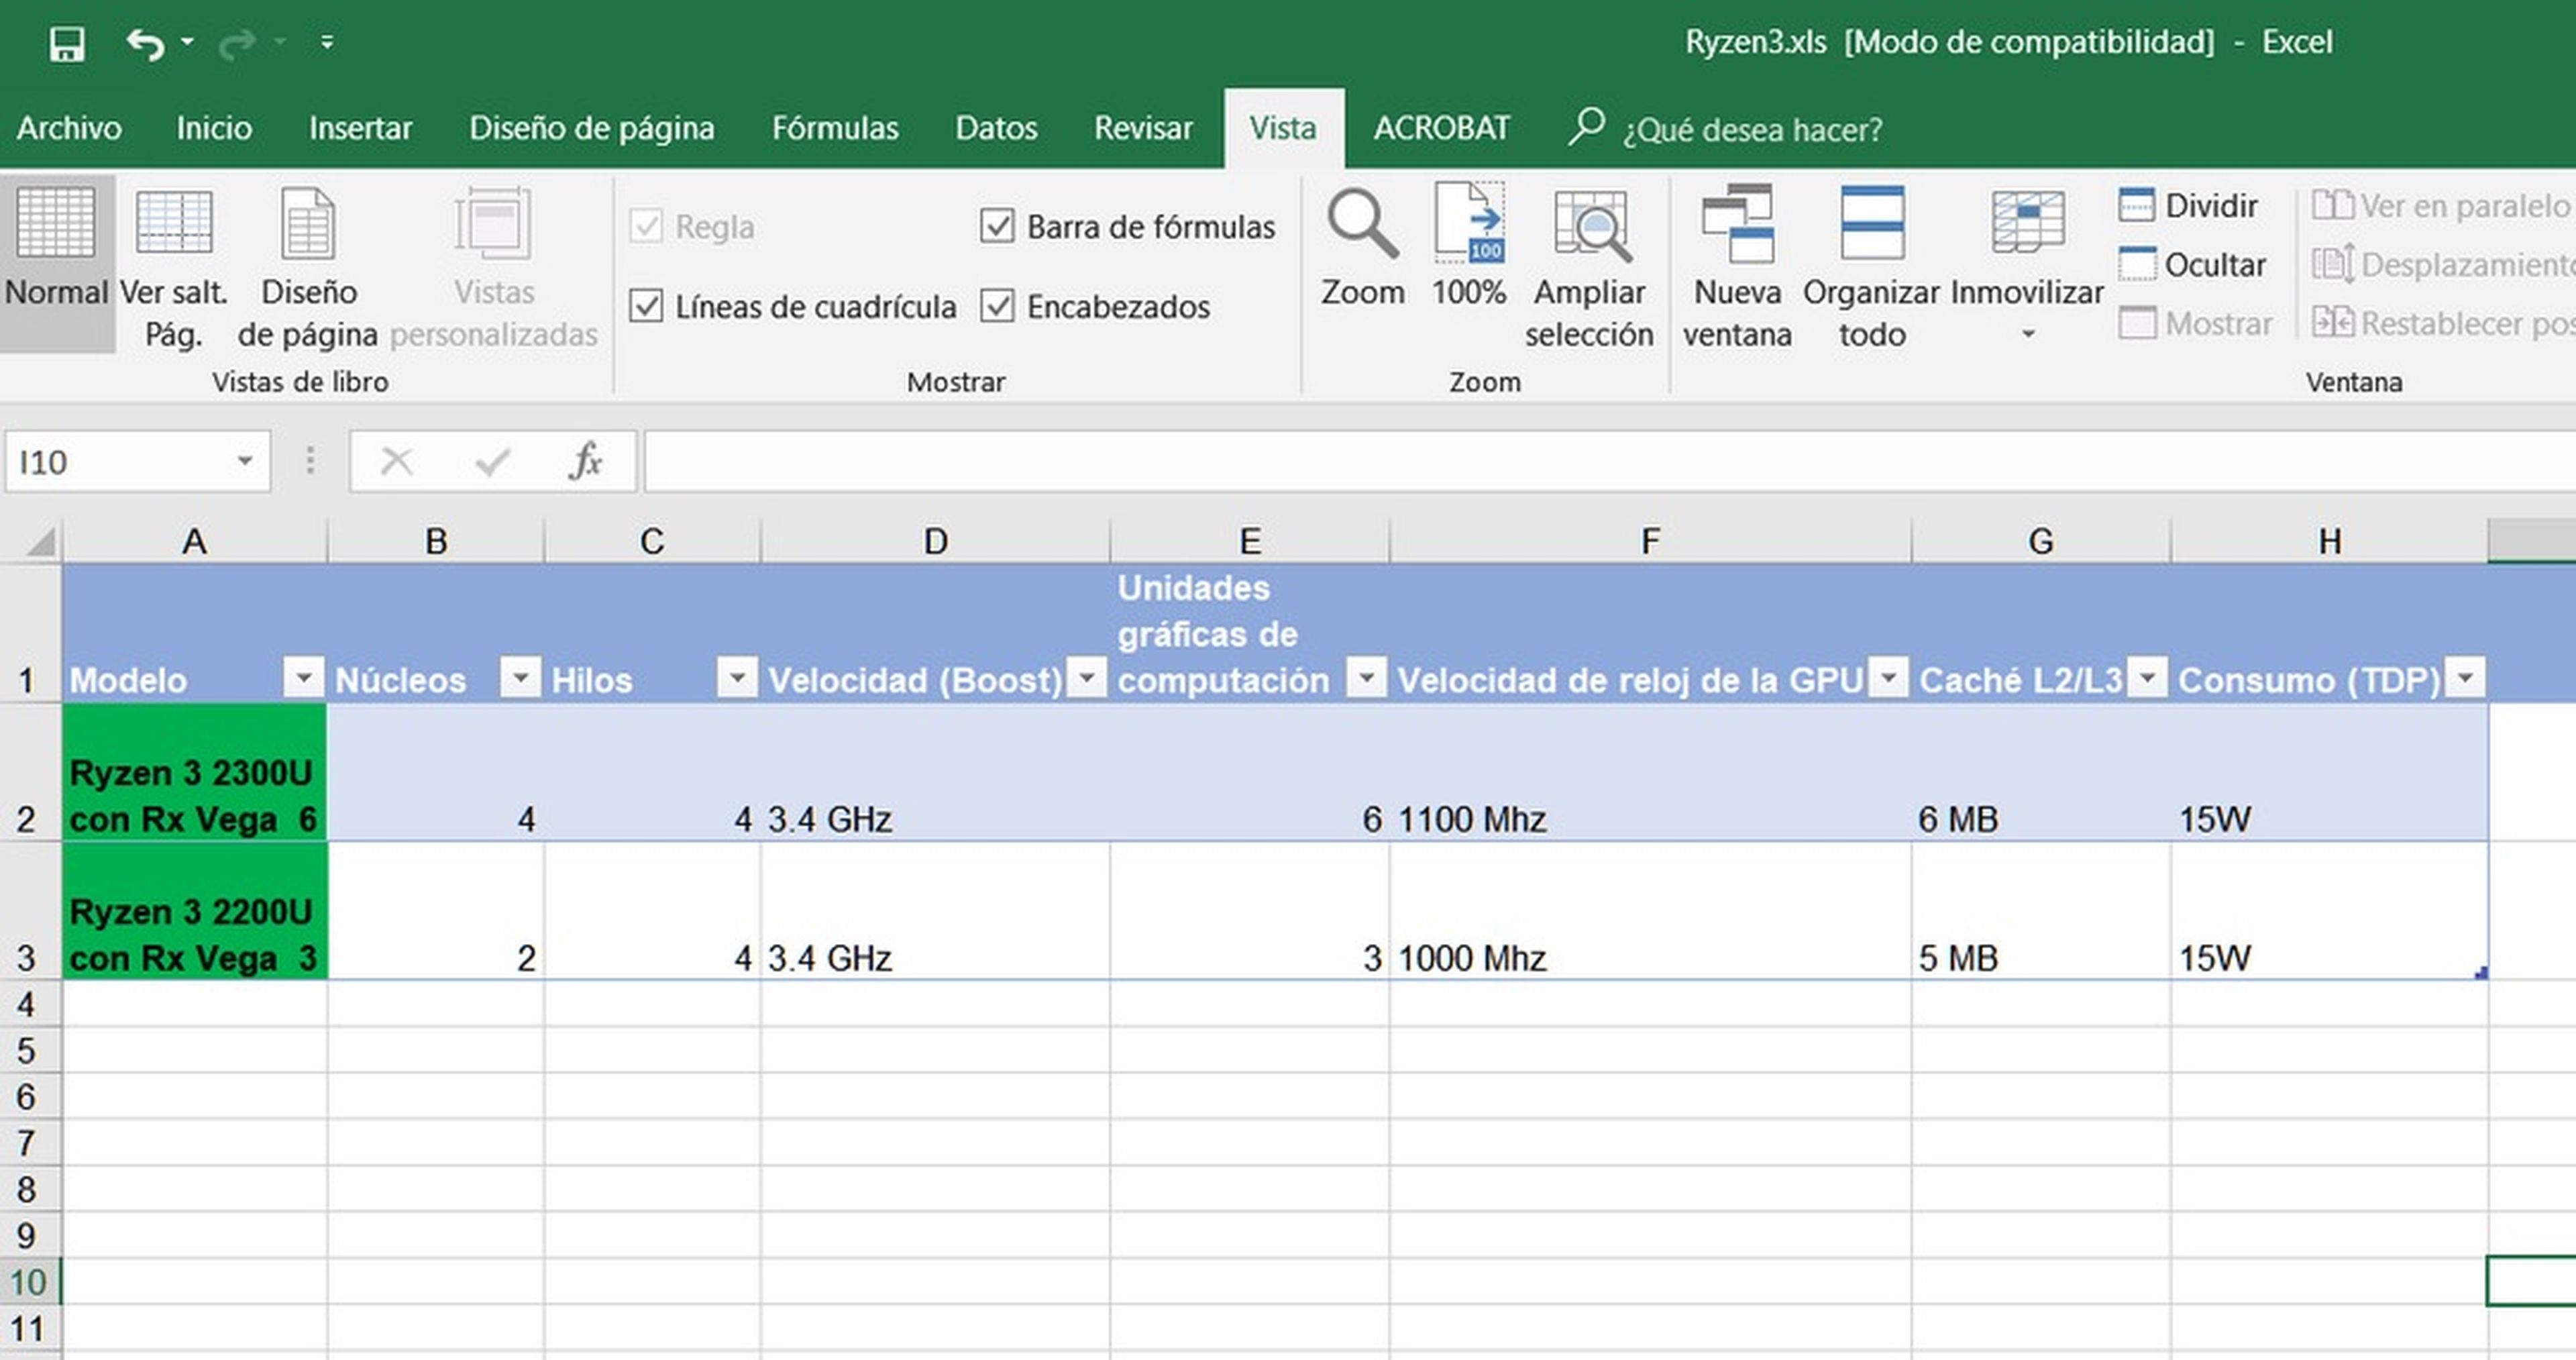
Task: Open the Name Box dropdown arrow
Action: coord(244,461)
